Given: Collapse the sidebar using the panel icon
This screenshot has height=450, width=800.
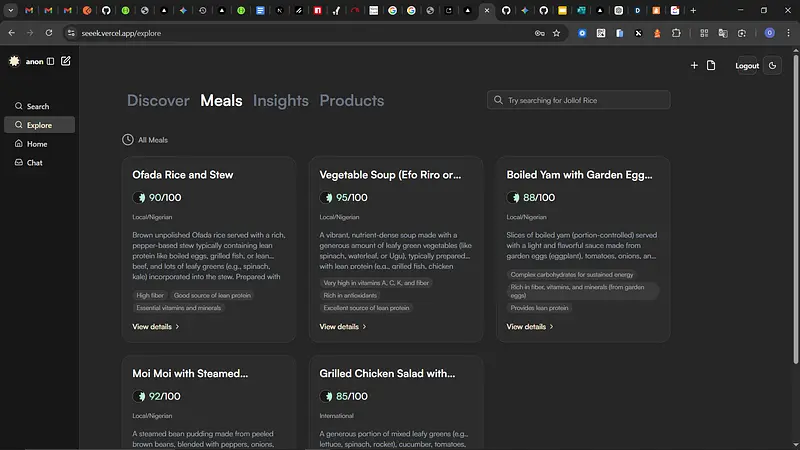Looking at the screenshot, I should (x=51, y=61).
